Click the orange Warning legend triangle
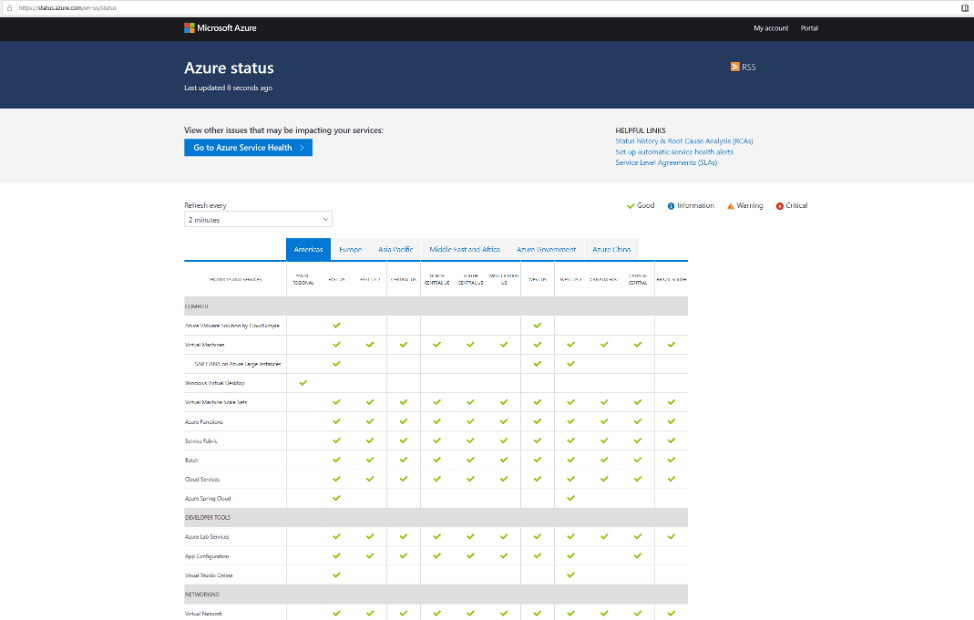 pos(730,206)
